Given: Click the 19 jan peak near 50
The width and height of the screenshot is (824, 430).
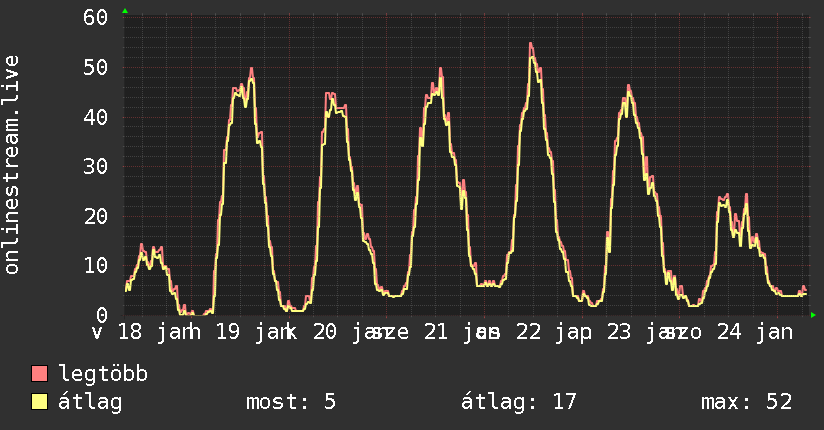Looking at the screenshot, I should pos(251,69).
